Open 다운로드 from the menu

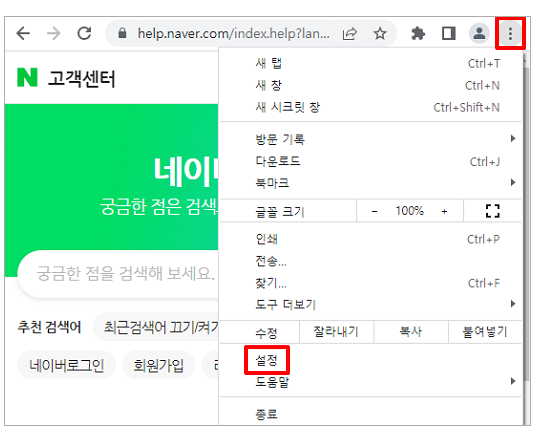pyautogui.click(x=371, y=161)
